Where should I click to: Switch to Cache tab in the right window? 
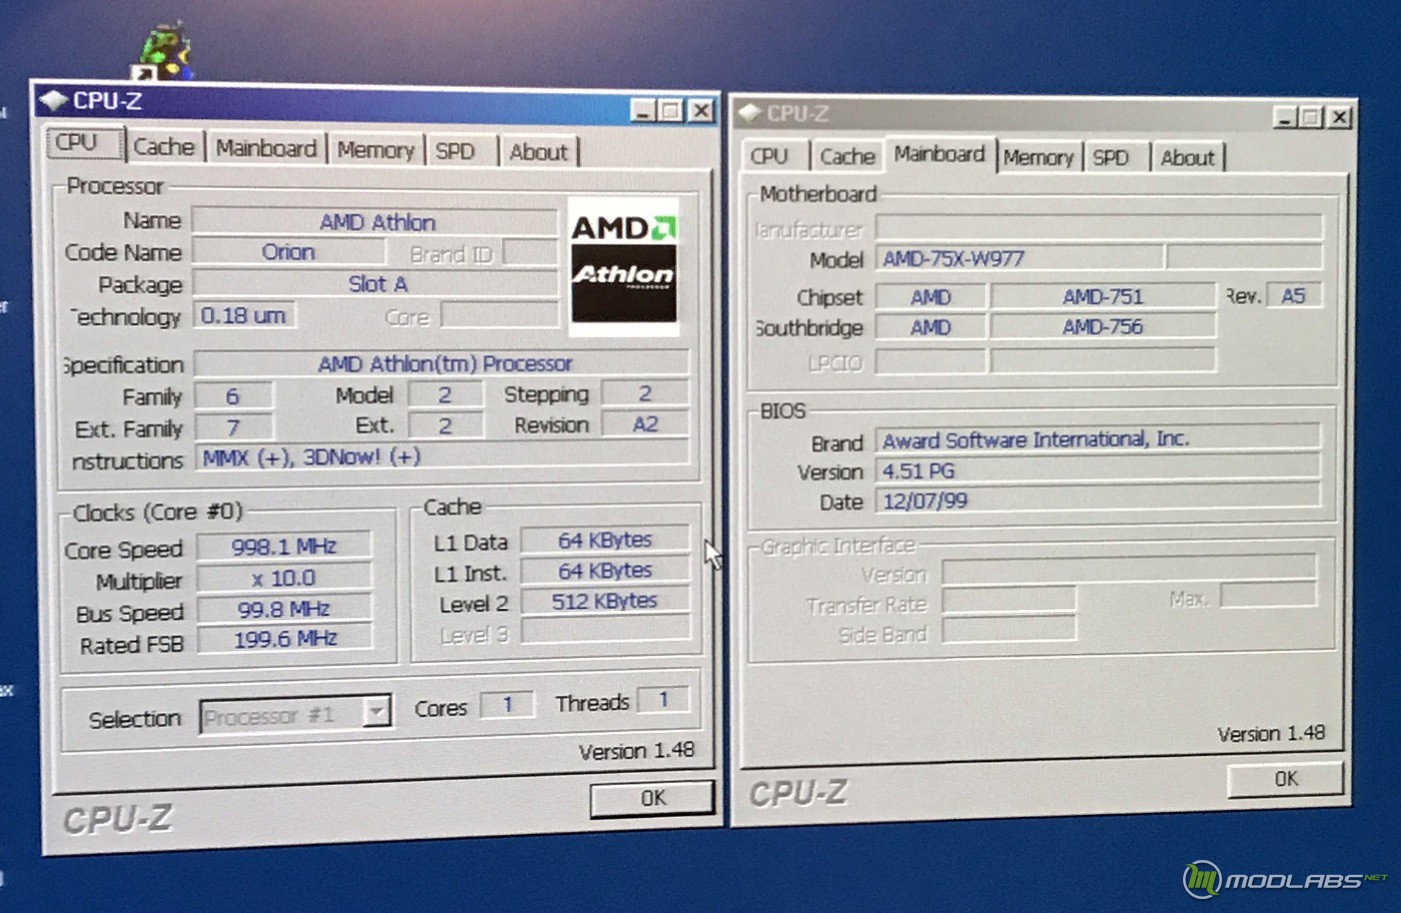[x=846, y=156]
